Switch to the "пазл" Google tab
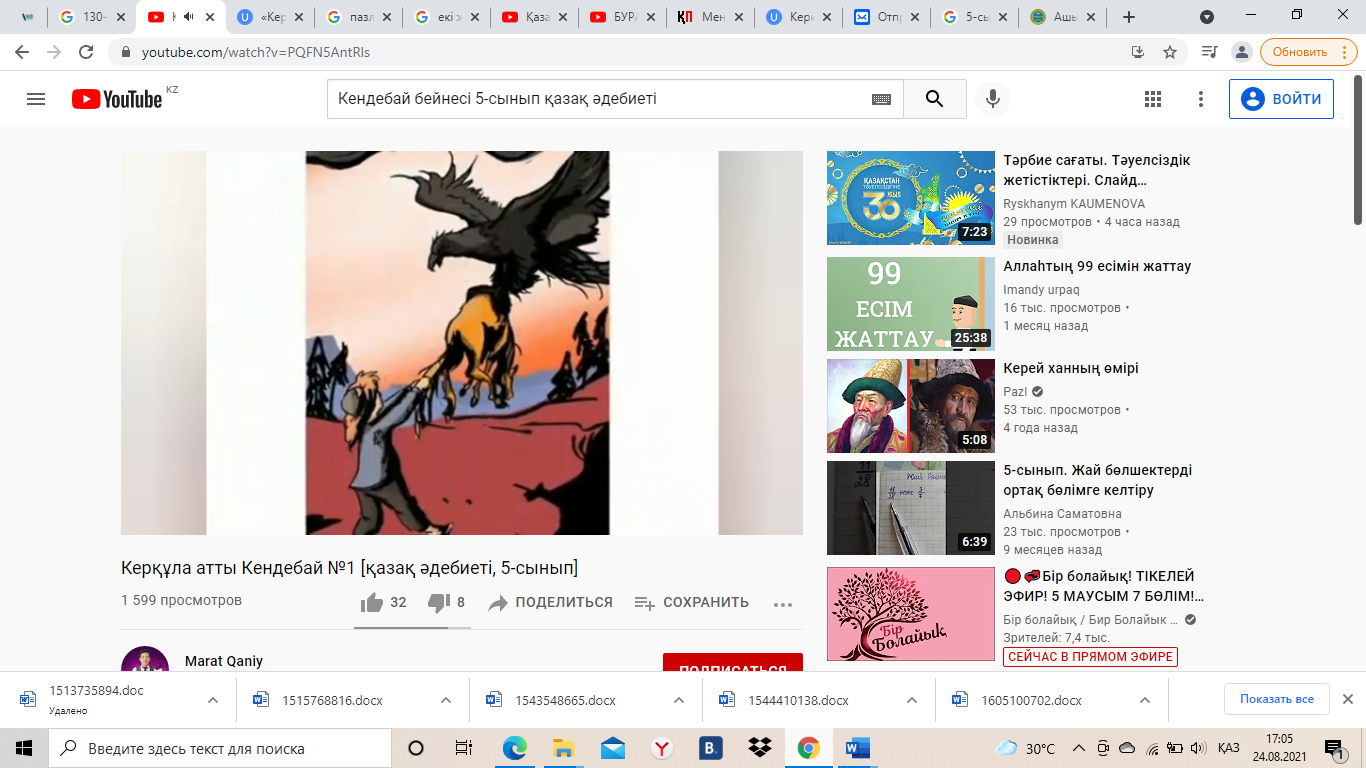The width and height of the screenshot is (1366, 768). tap(359, 17)
